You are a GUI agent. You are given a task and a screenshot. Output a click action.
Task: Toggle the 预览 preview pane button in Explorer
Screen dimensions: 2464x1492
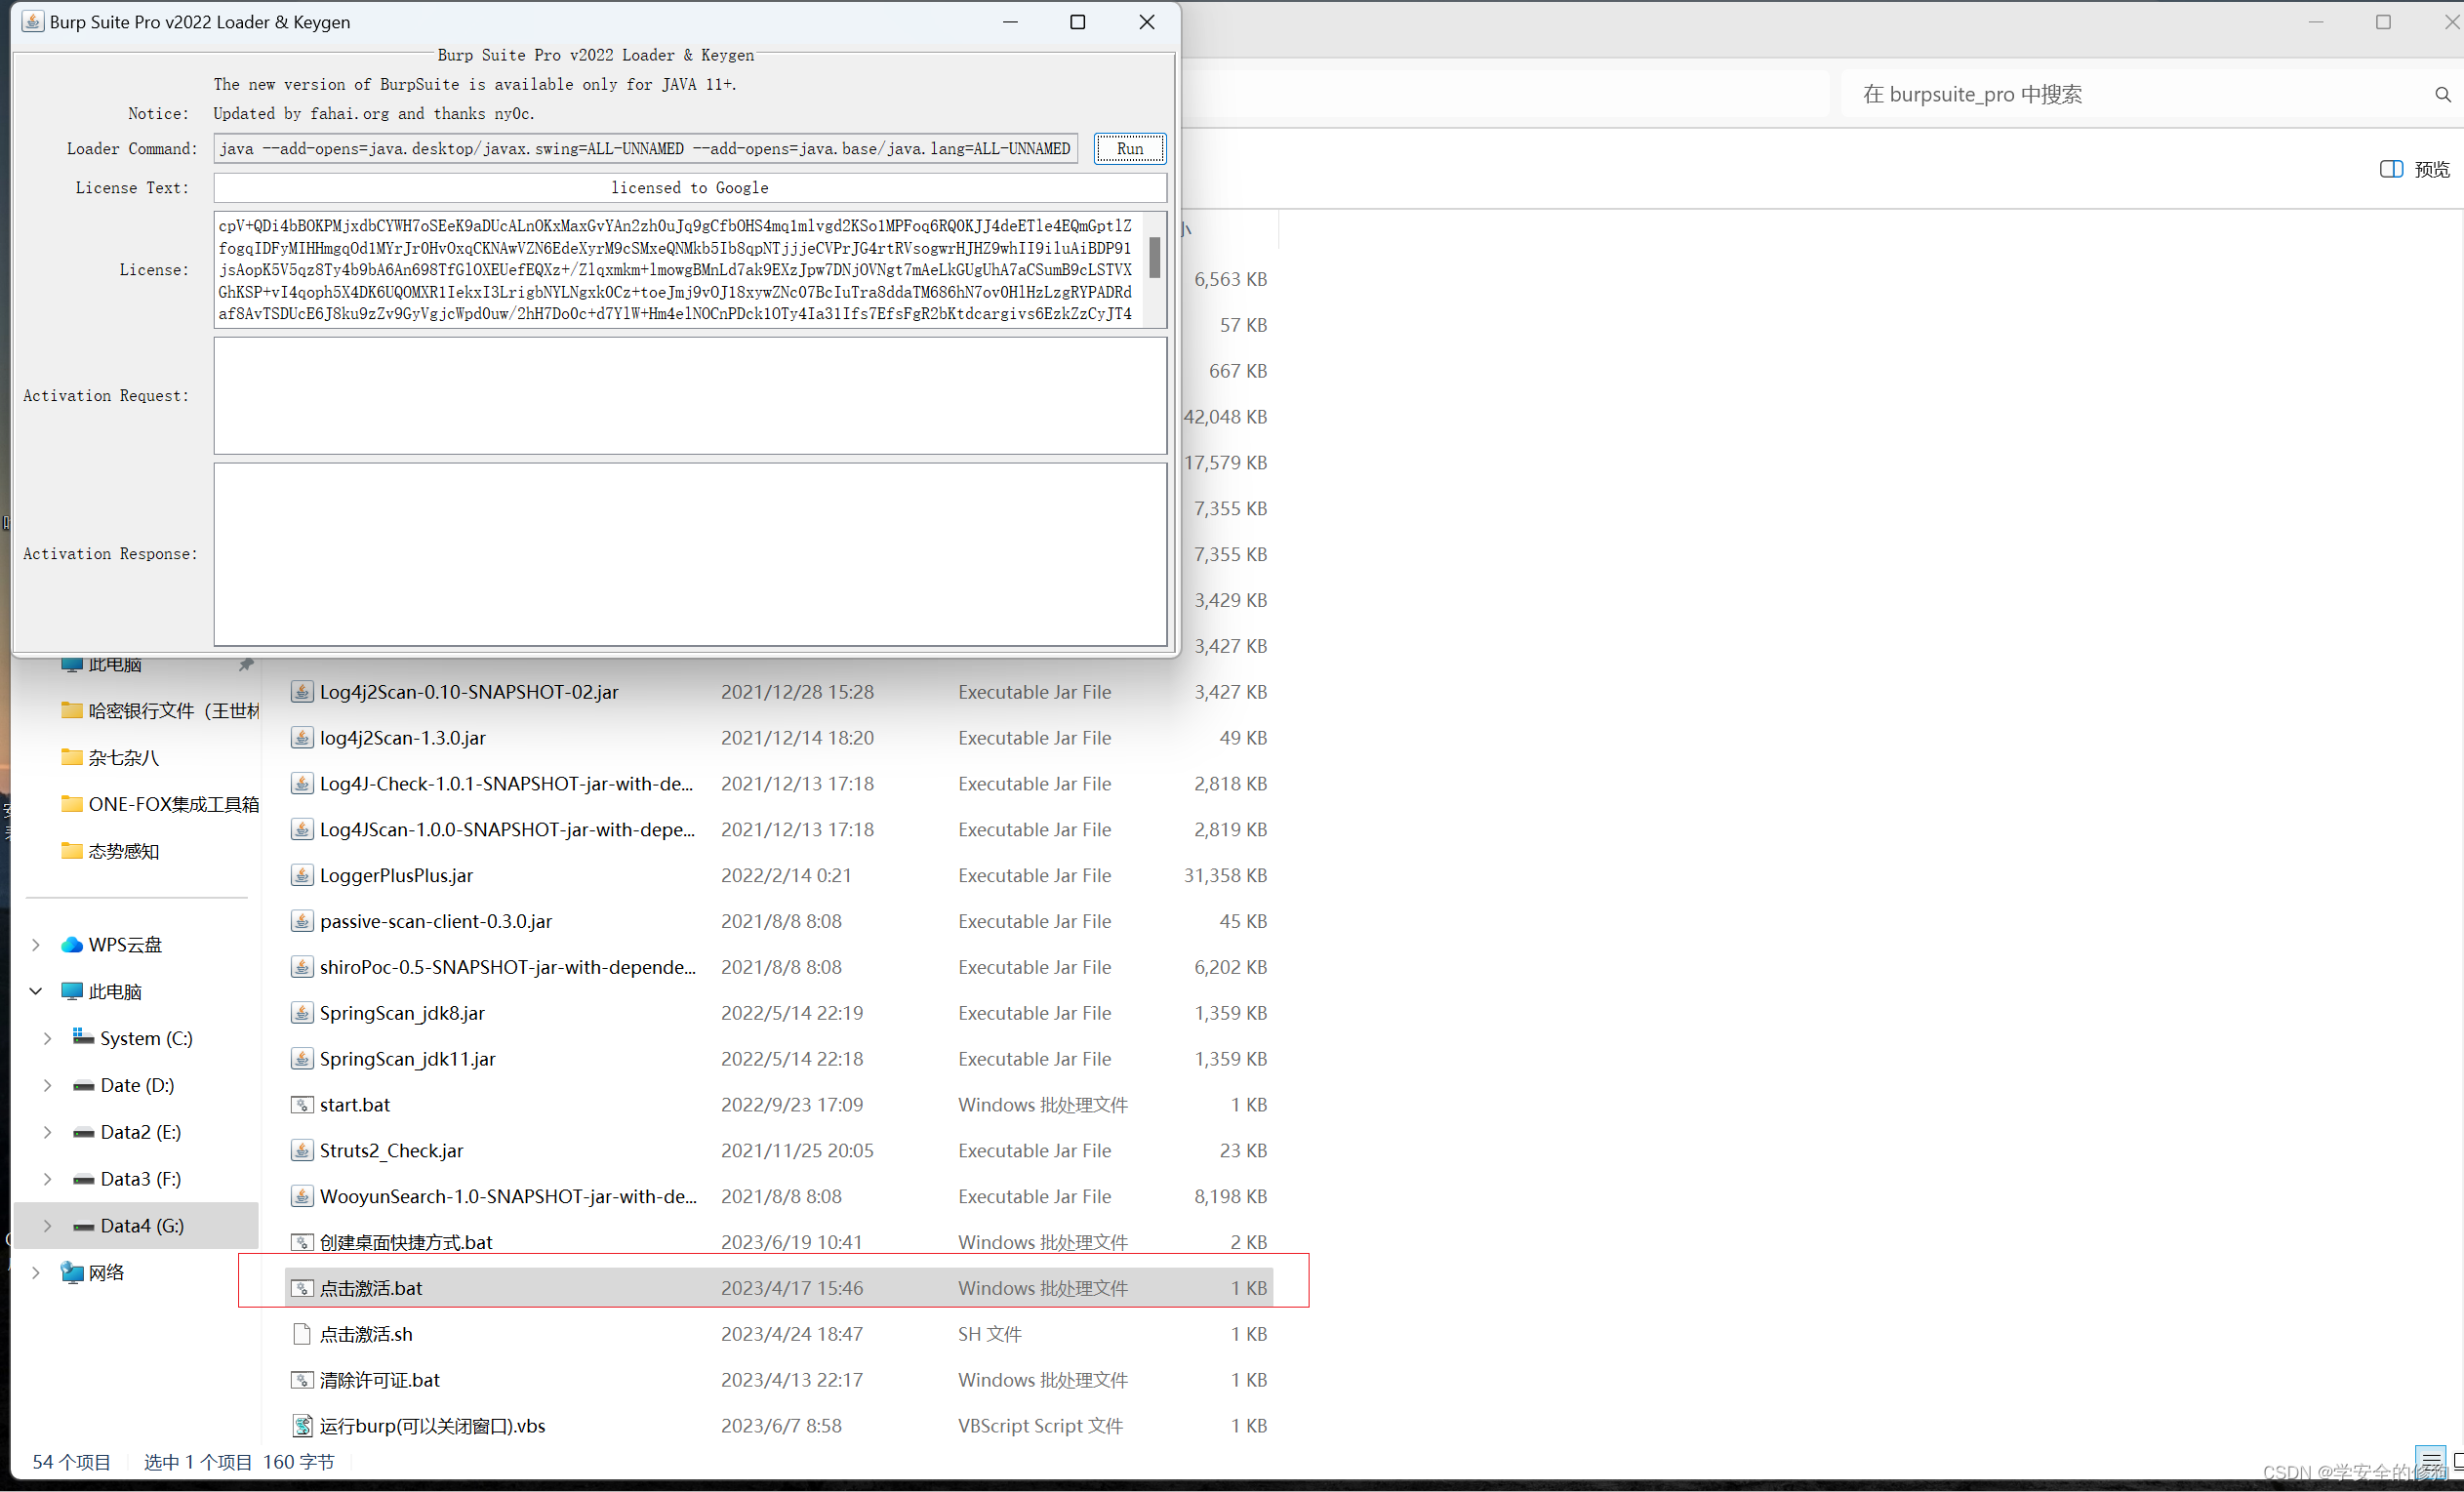2414,169
